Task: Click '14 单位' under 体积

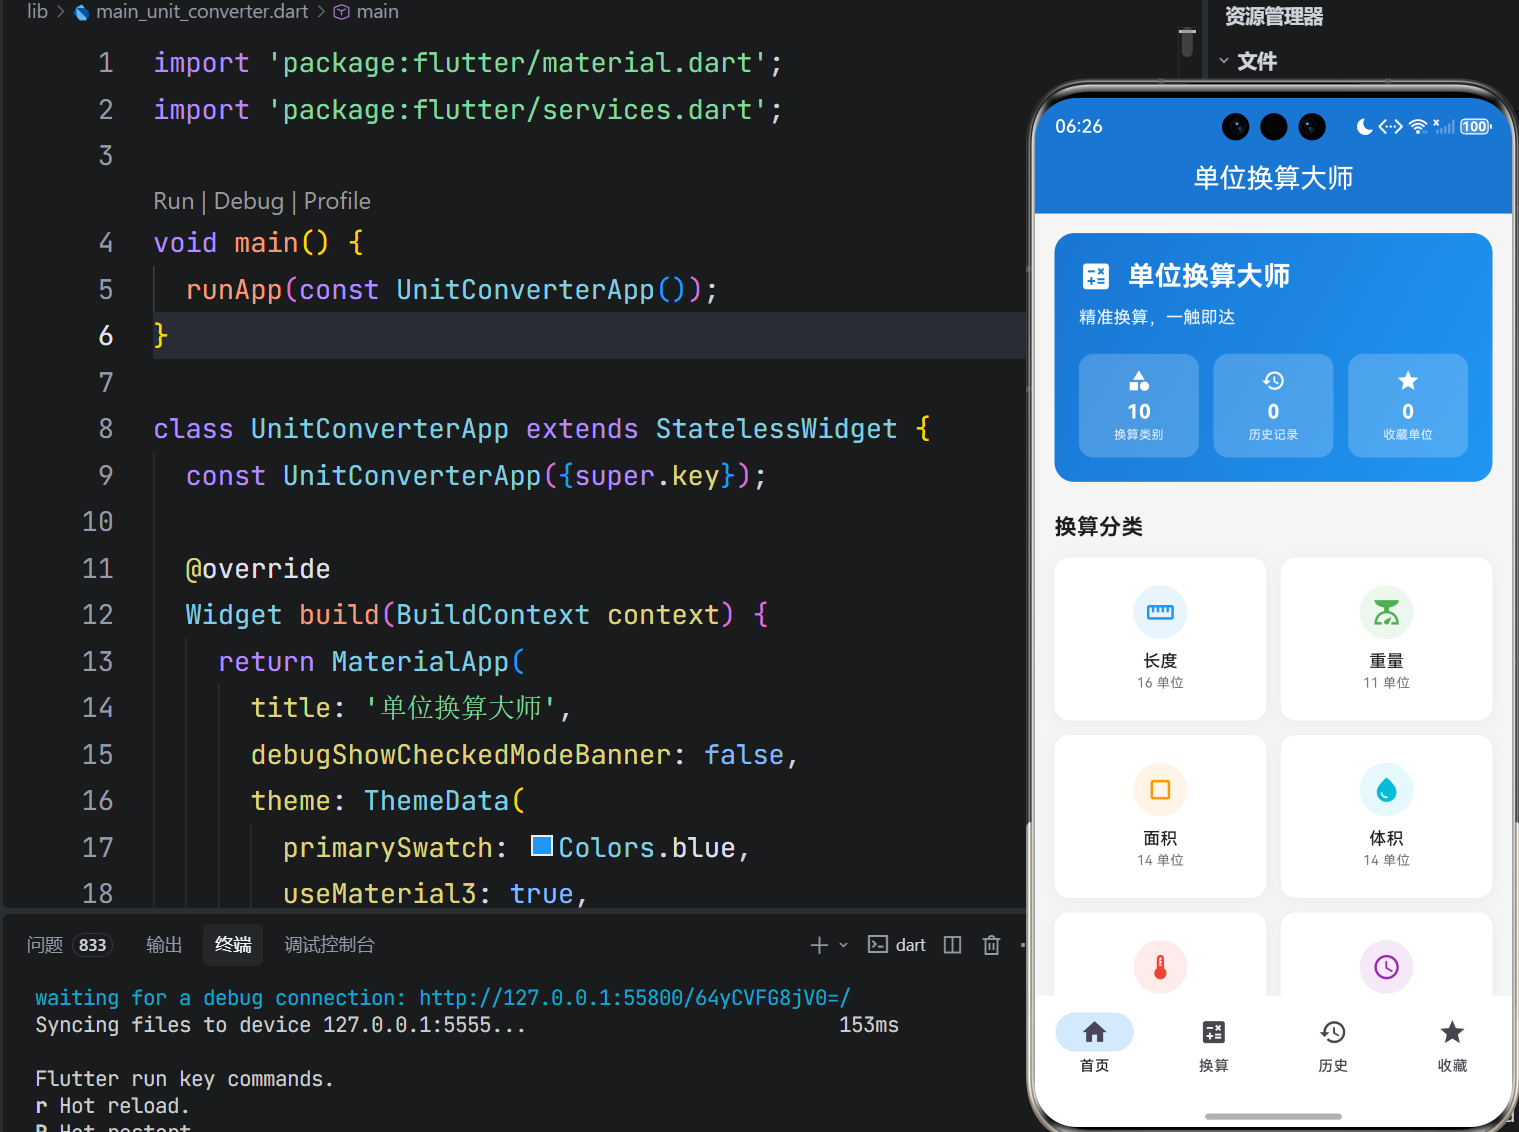Action: [x=1386, y=860]
